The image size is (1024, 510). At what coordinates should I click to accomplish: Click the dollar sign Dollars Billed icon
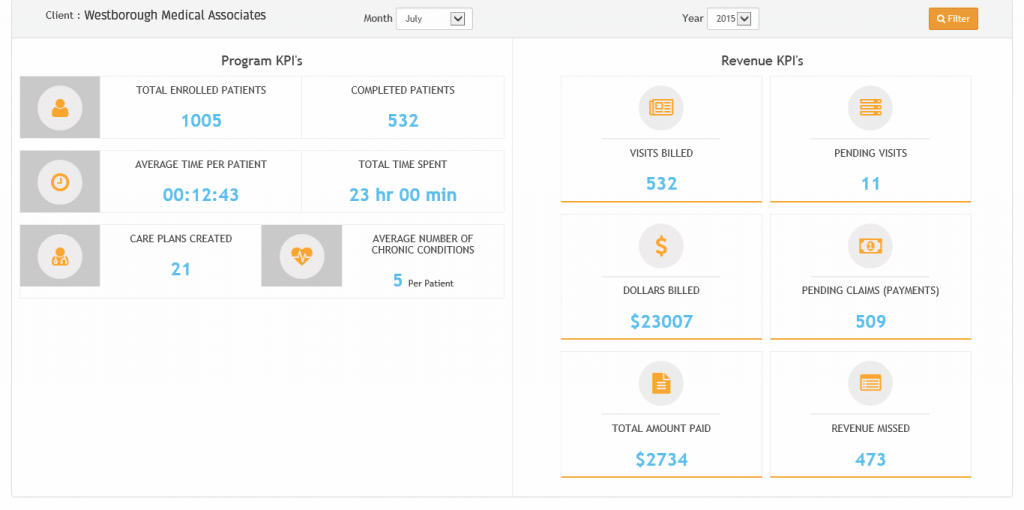coord(661,246)
